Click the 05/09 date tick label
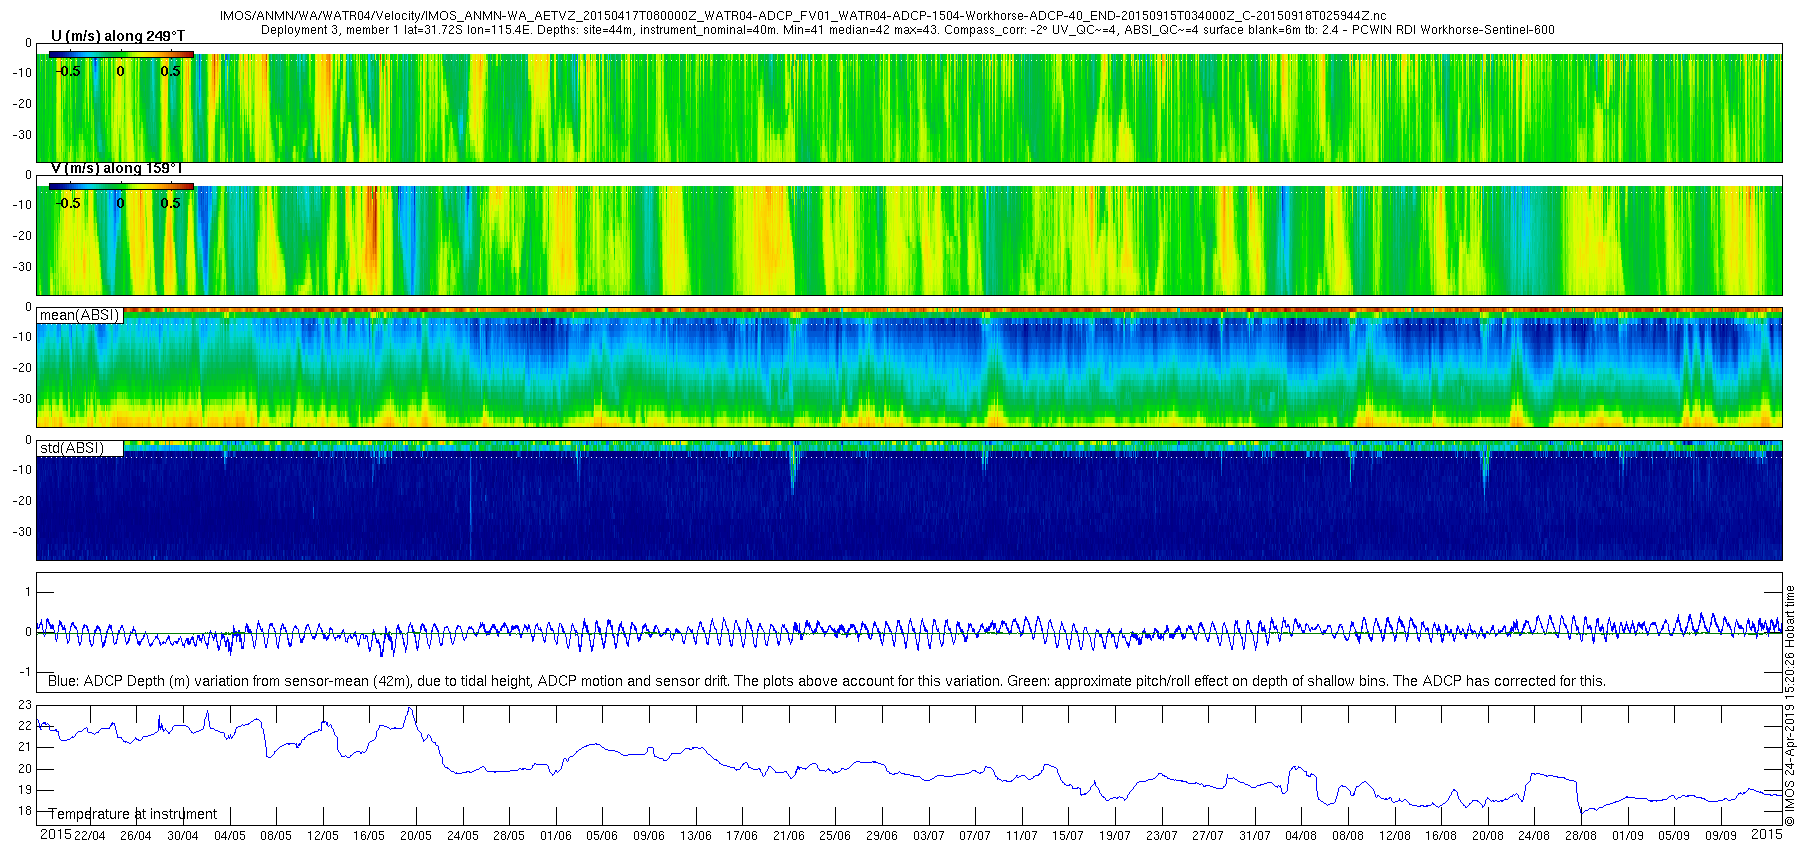This screenshot has height=850, width=1800. click(x=1674, y=836)
